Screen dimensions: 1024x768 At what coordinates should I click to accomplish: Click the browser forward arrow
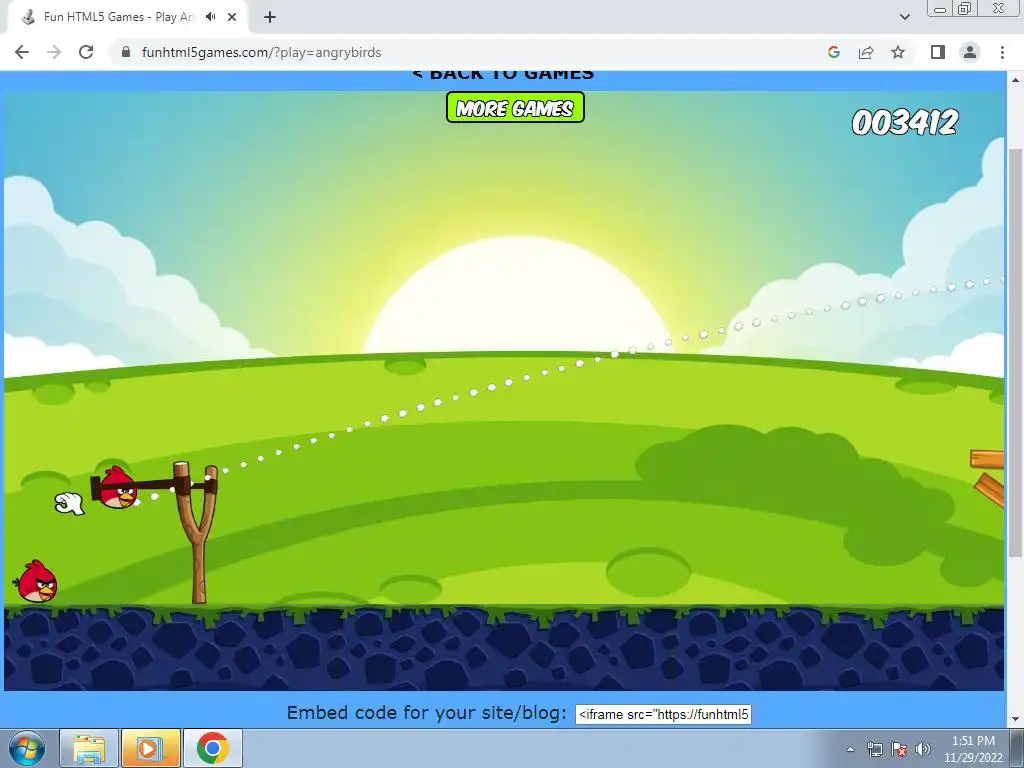54,52
